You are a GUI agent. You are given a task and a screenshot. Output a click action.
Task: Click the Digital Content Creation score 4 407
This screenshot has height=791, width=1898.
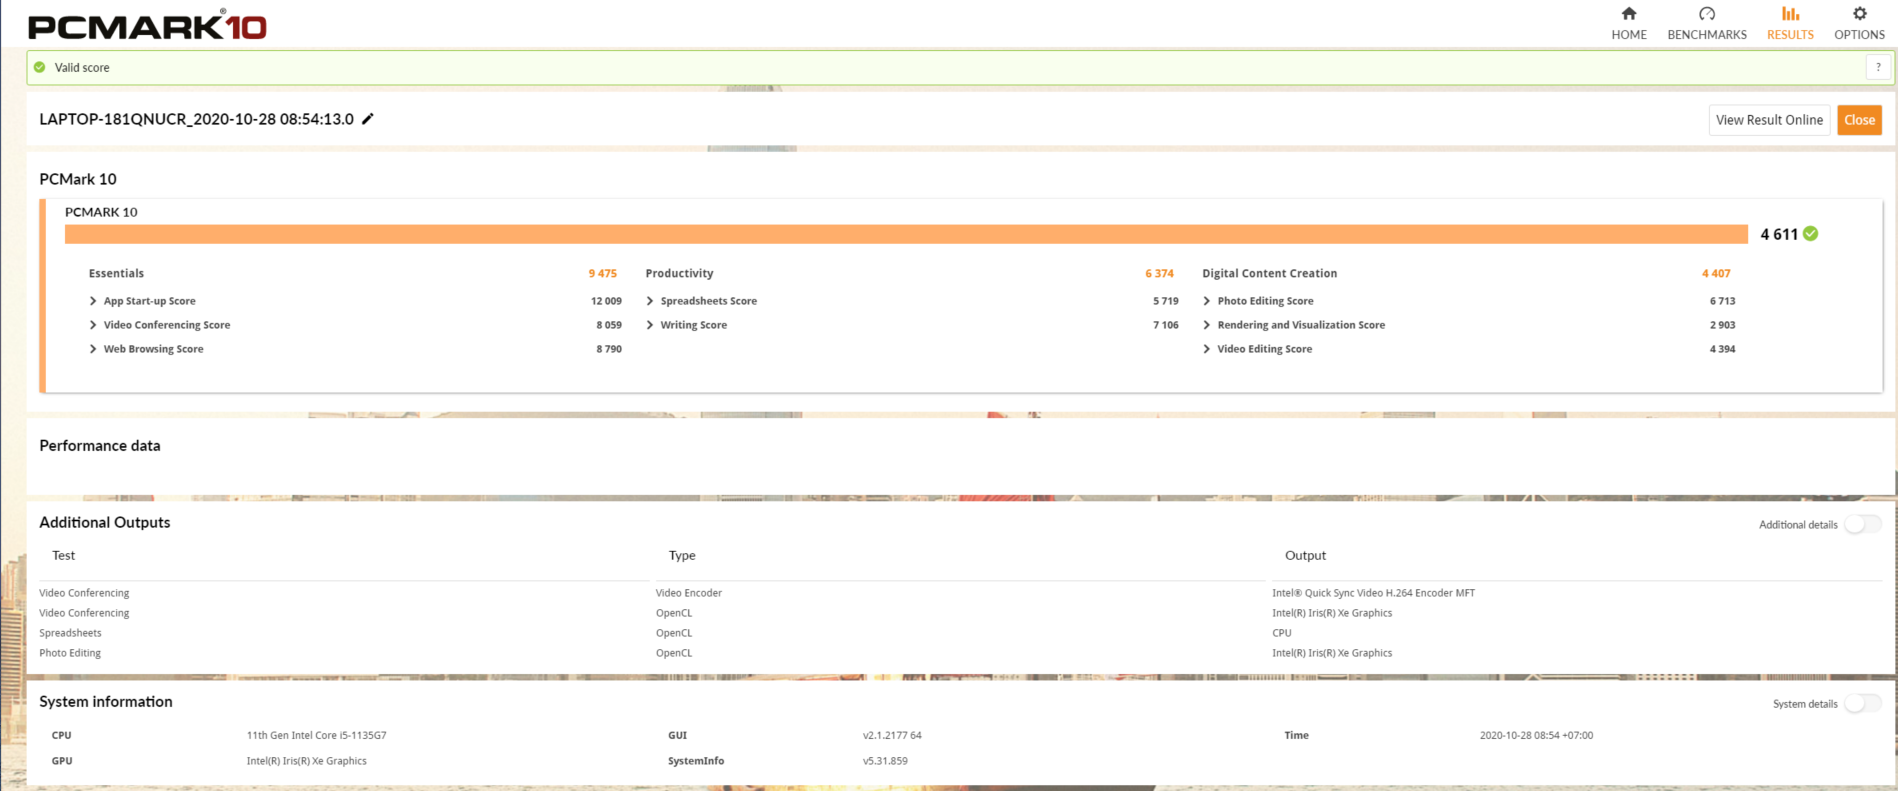tap(1716, 273)
